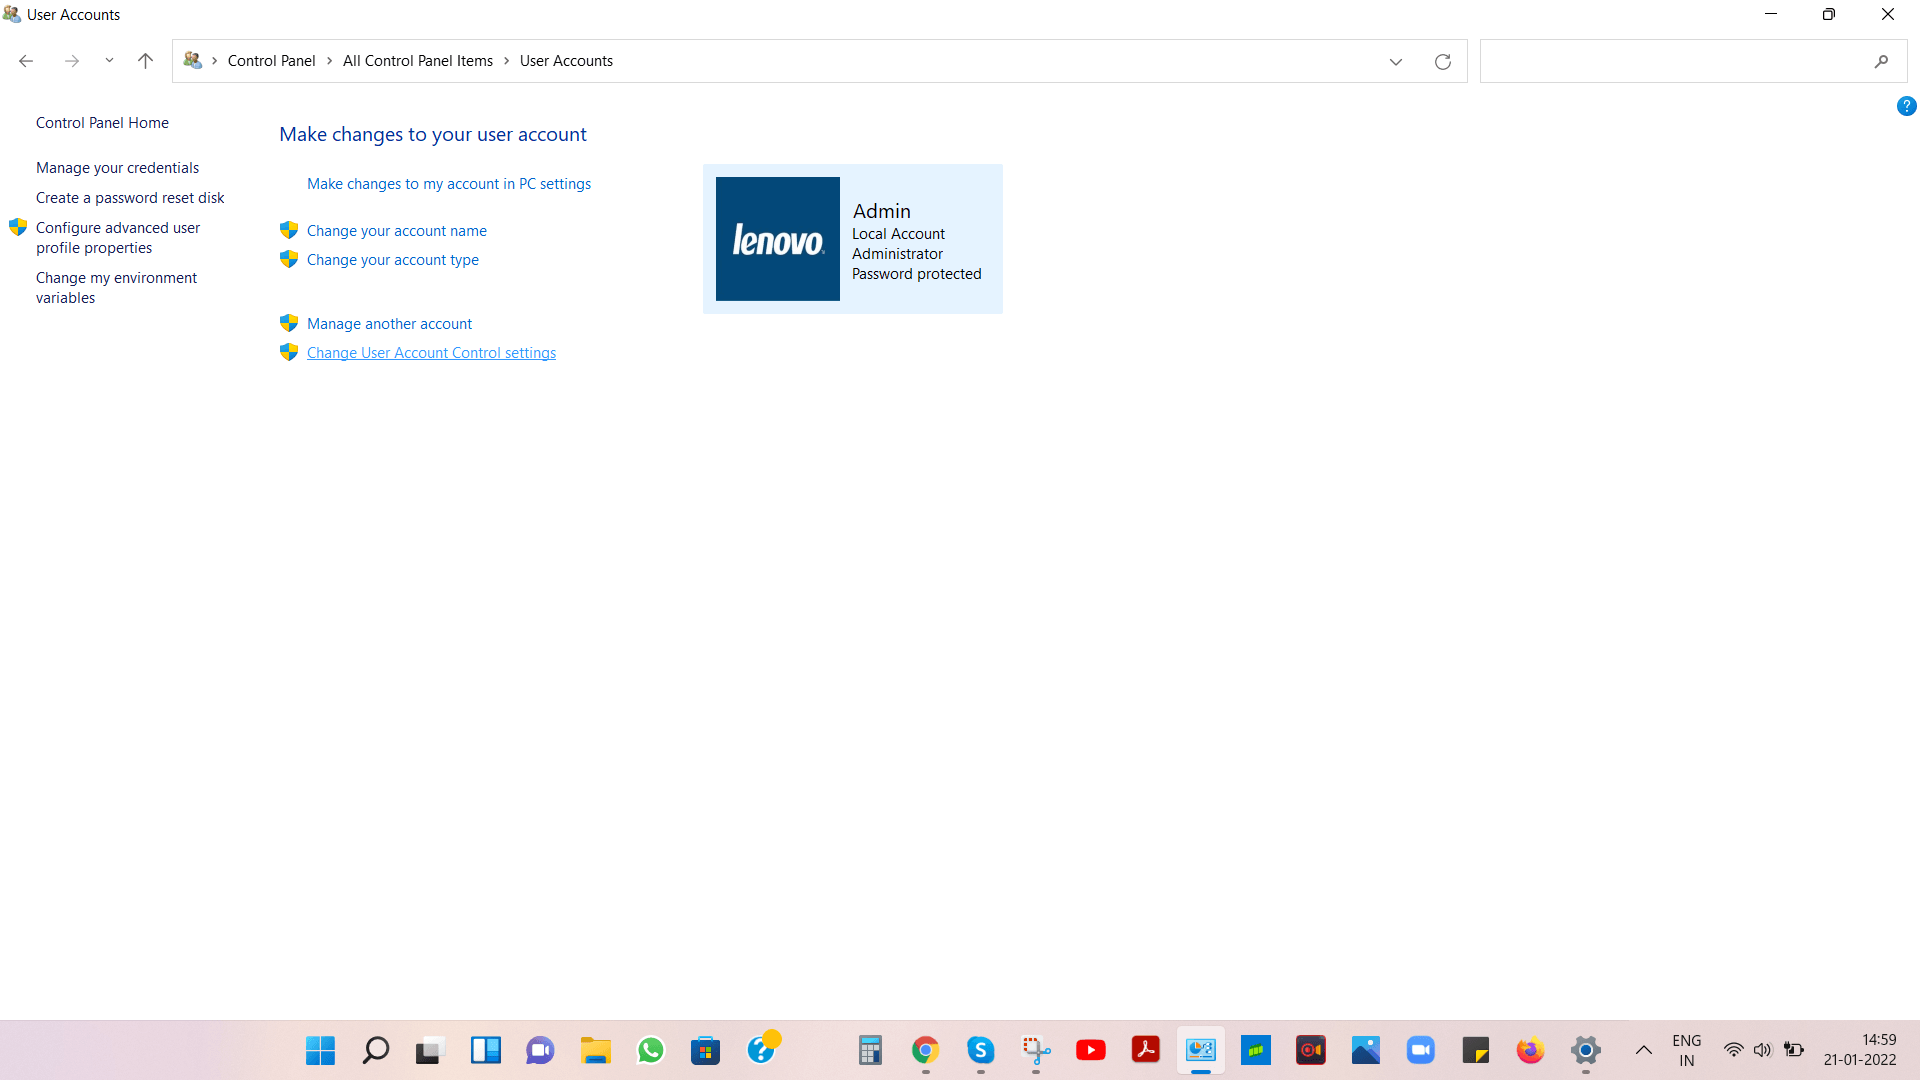Viewport: 1920px width, 1080px height.
Task: Click Change User Account Control settings
Action: [431, 352]
